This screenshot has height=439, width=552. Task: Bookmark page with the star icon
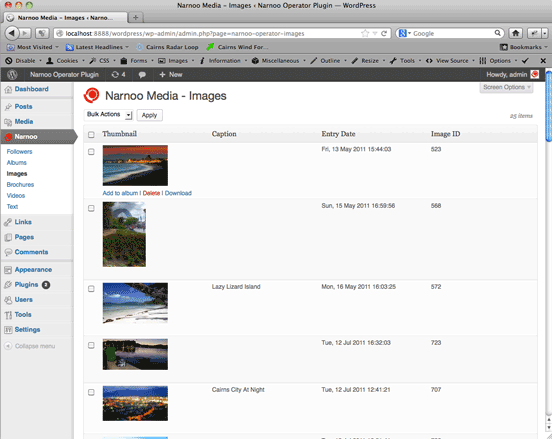pos(365,33)
